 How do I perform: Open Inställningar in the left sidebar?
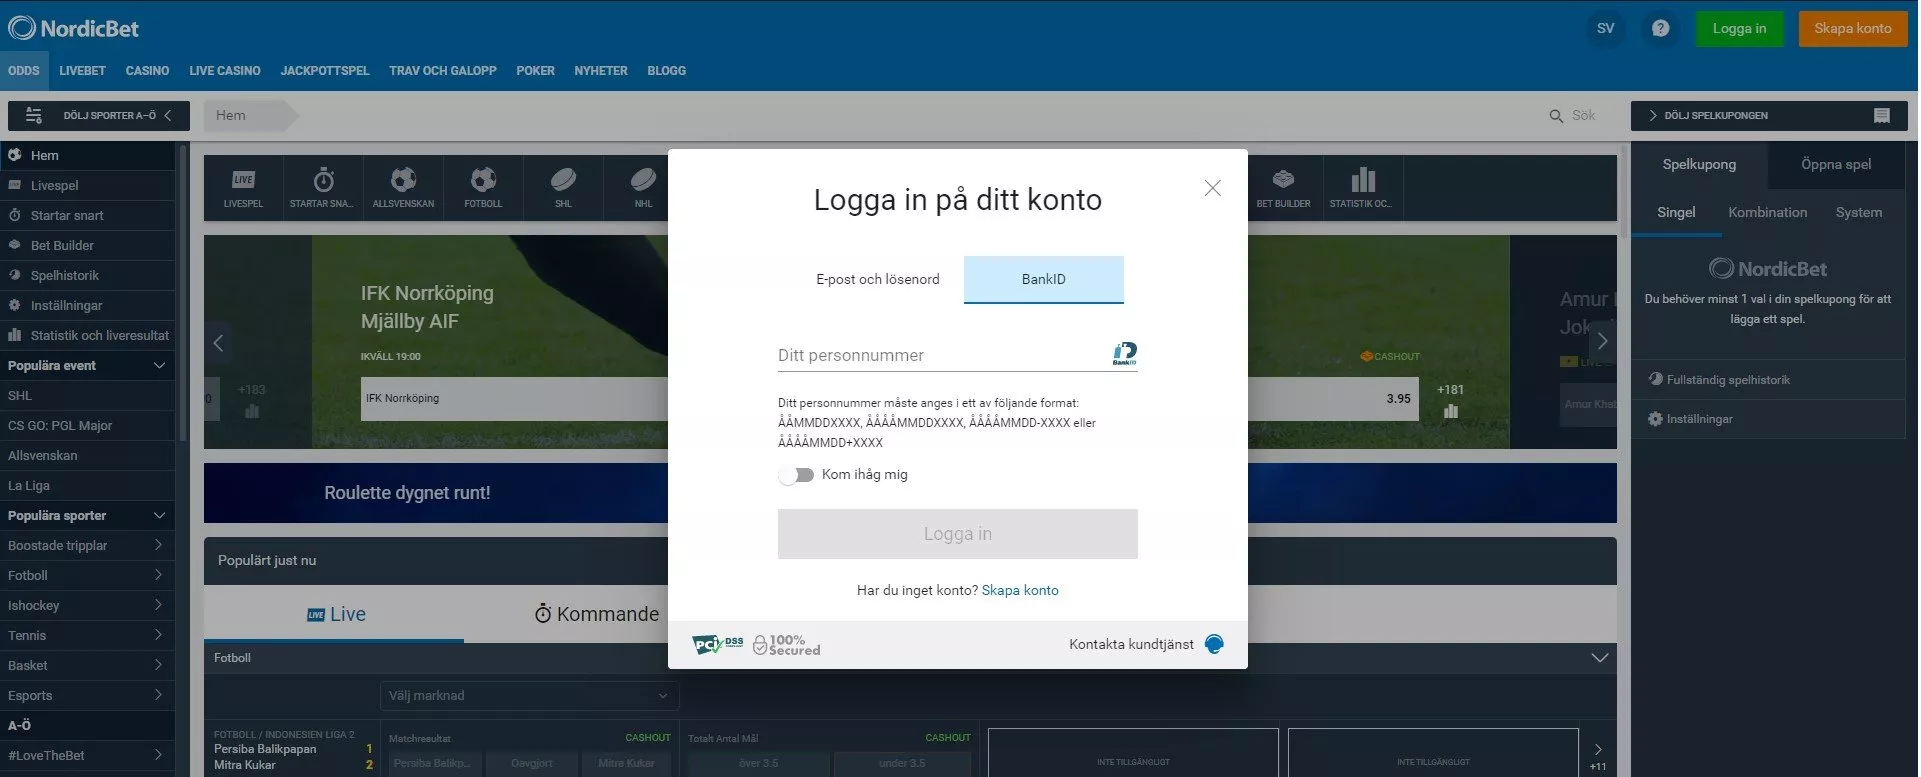(87, 305)
